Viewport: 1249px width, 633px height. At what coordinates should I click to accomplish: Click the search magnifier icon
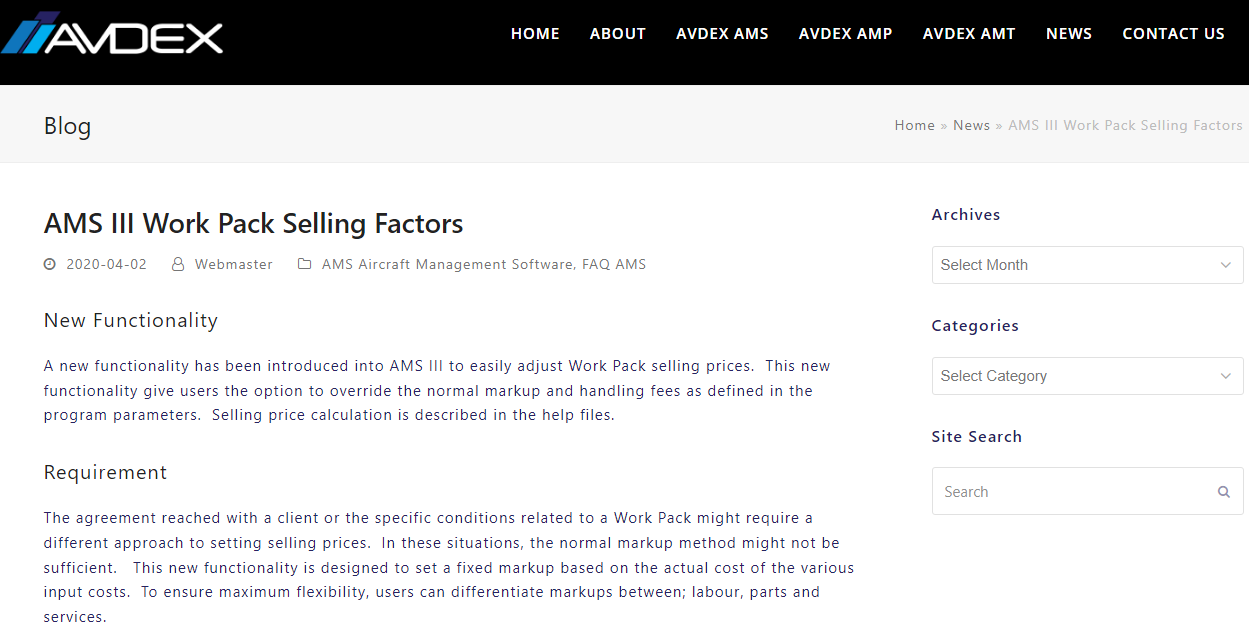[x=1223, y=492]
